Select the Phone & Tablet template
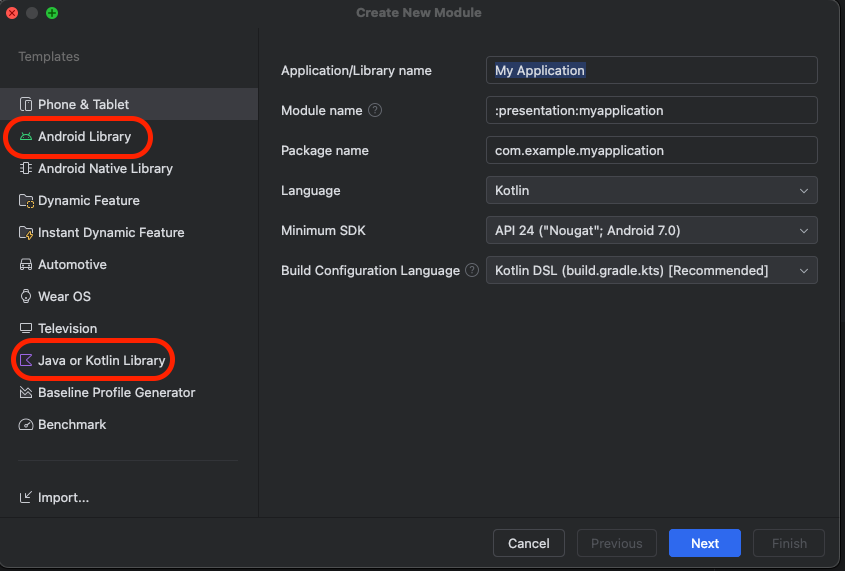This screenshot has height=571, width=845. [129, 104]
